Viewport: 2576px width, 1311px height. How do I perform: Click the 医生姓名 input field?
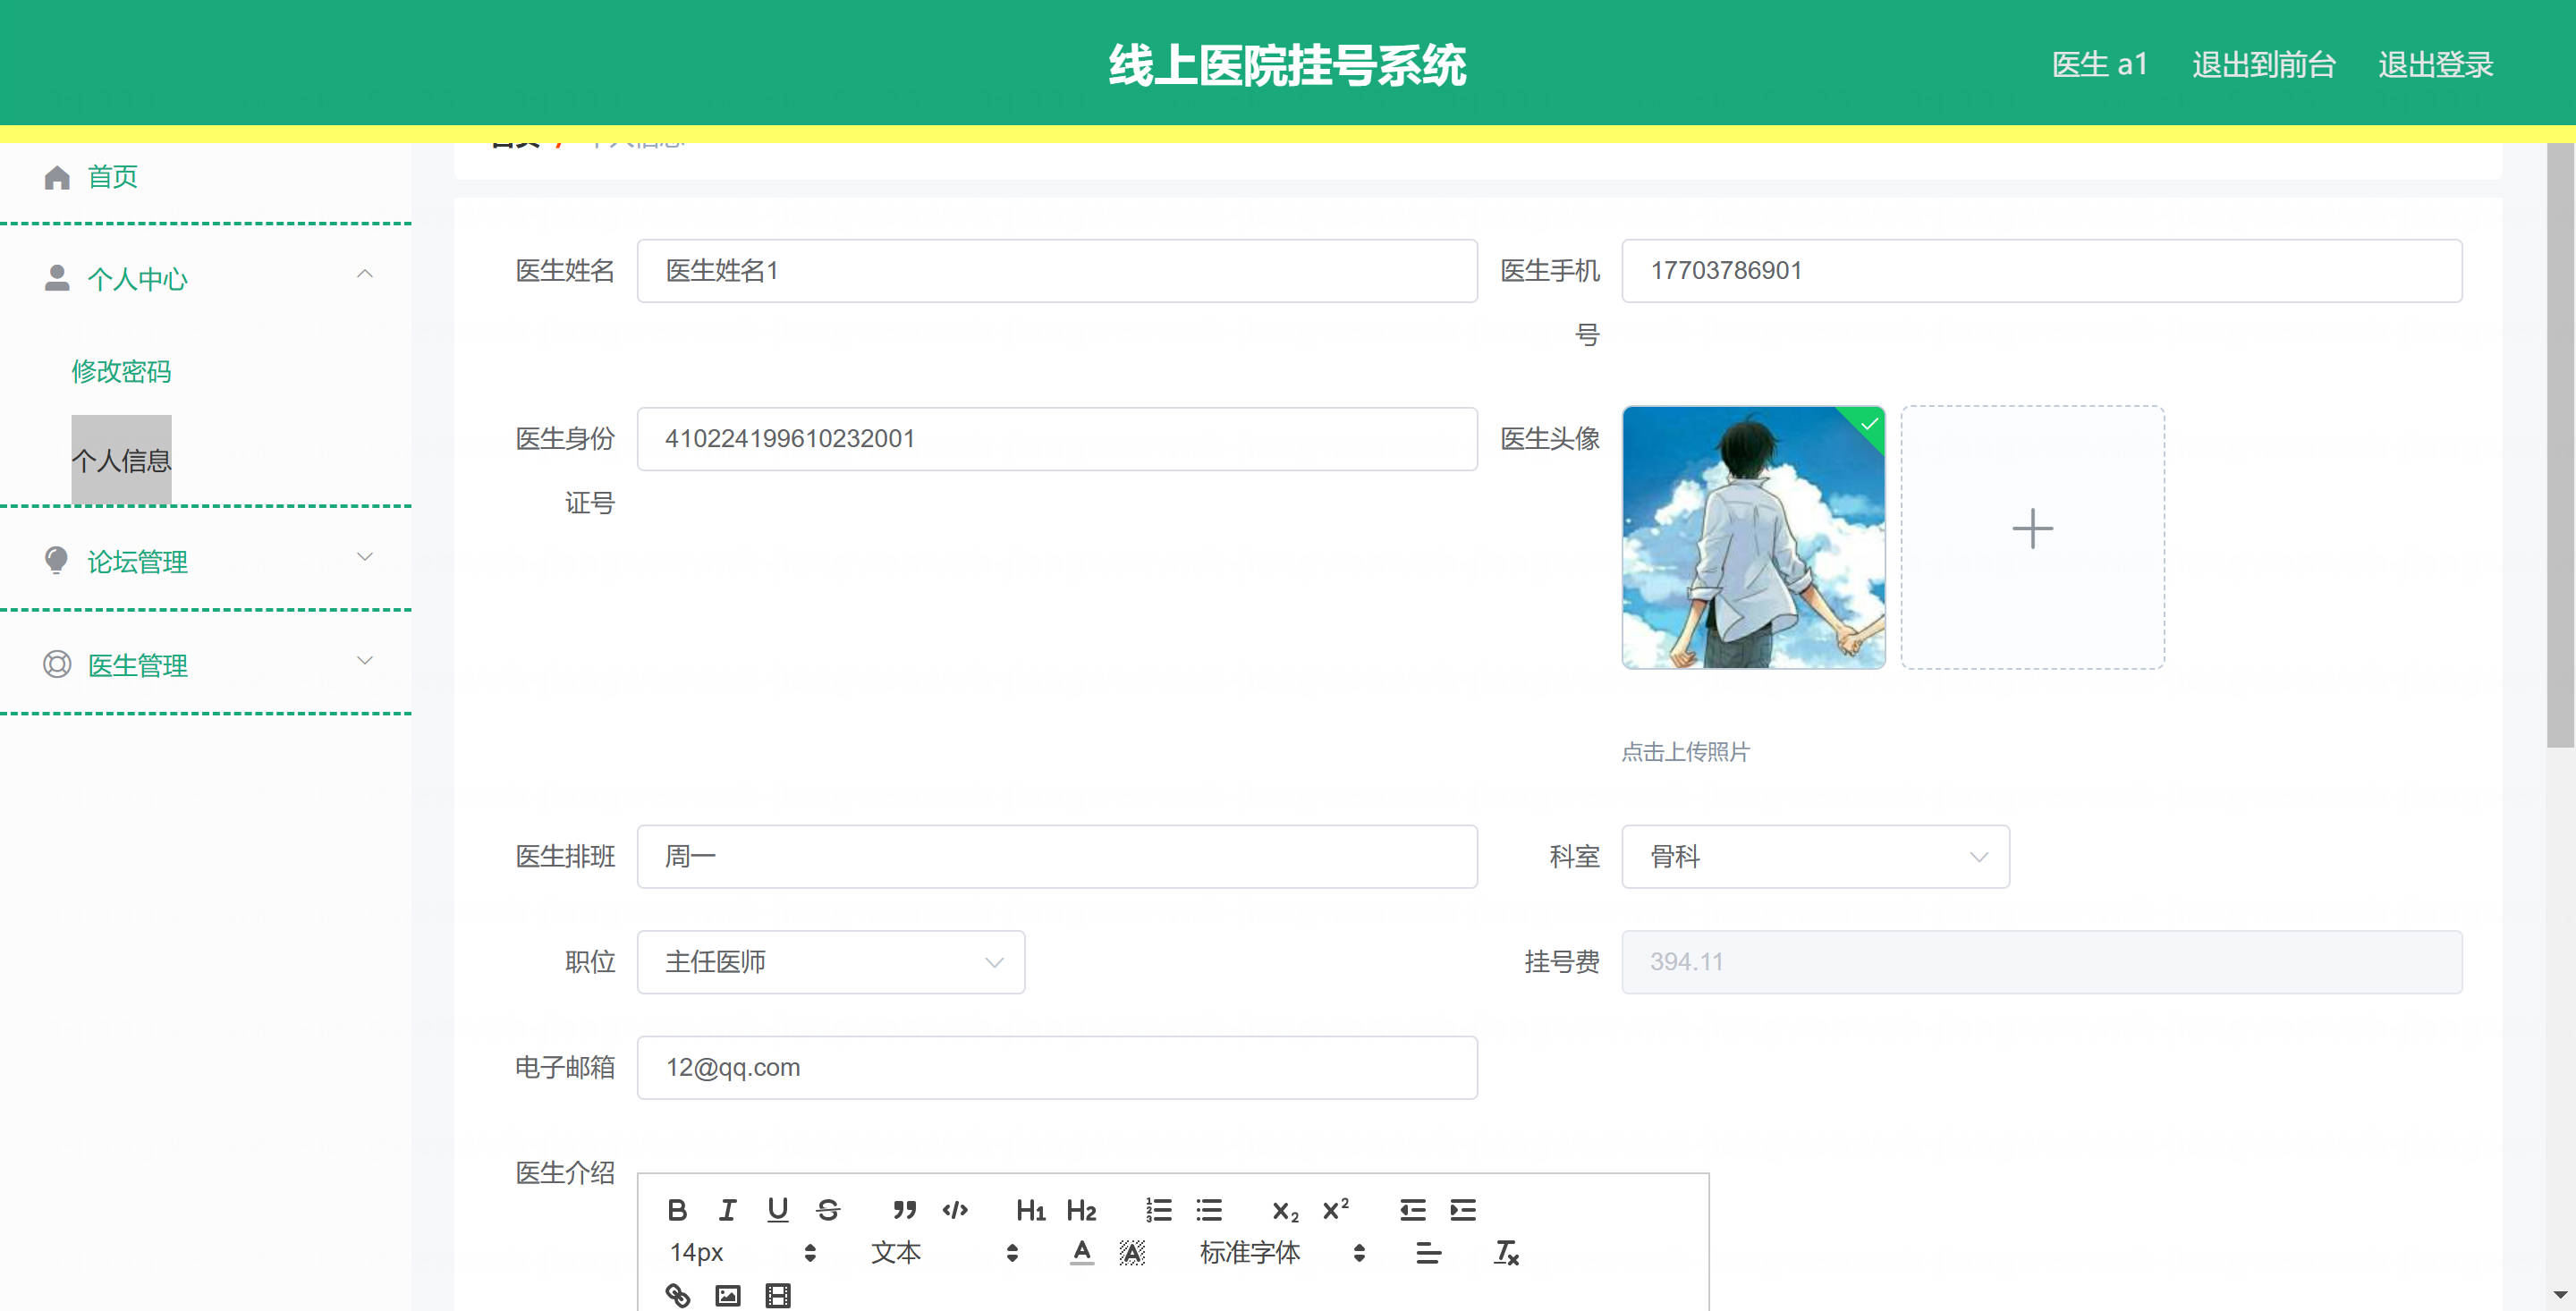click(x=1057, y=270)
